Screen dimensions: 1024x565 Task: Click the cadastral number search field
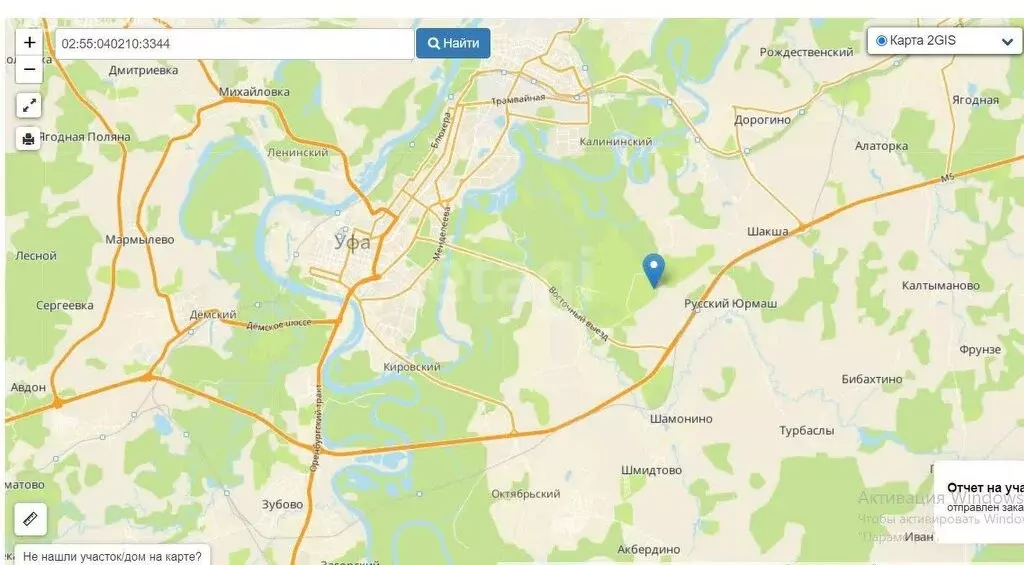pos(234,44)
